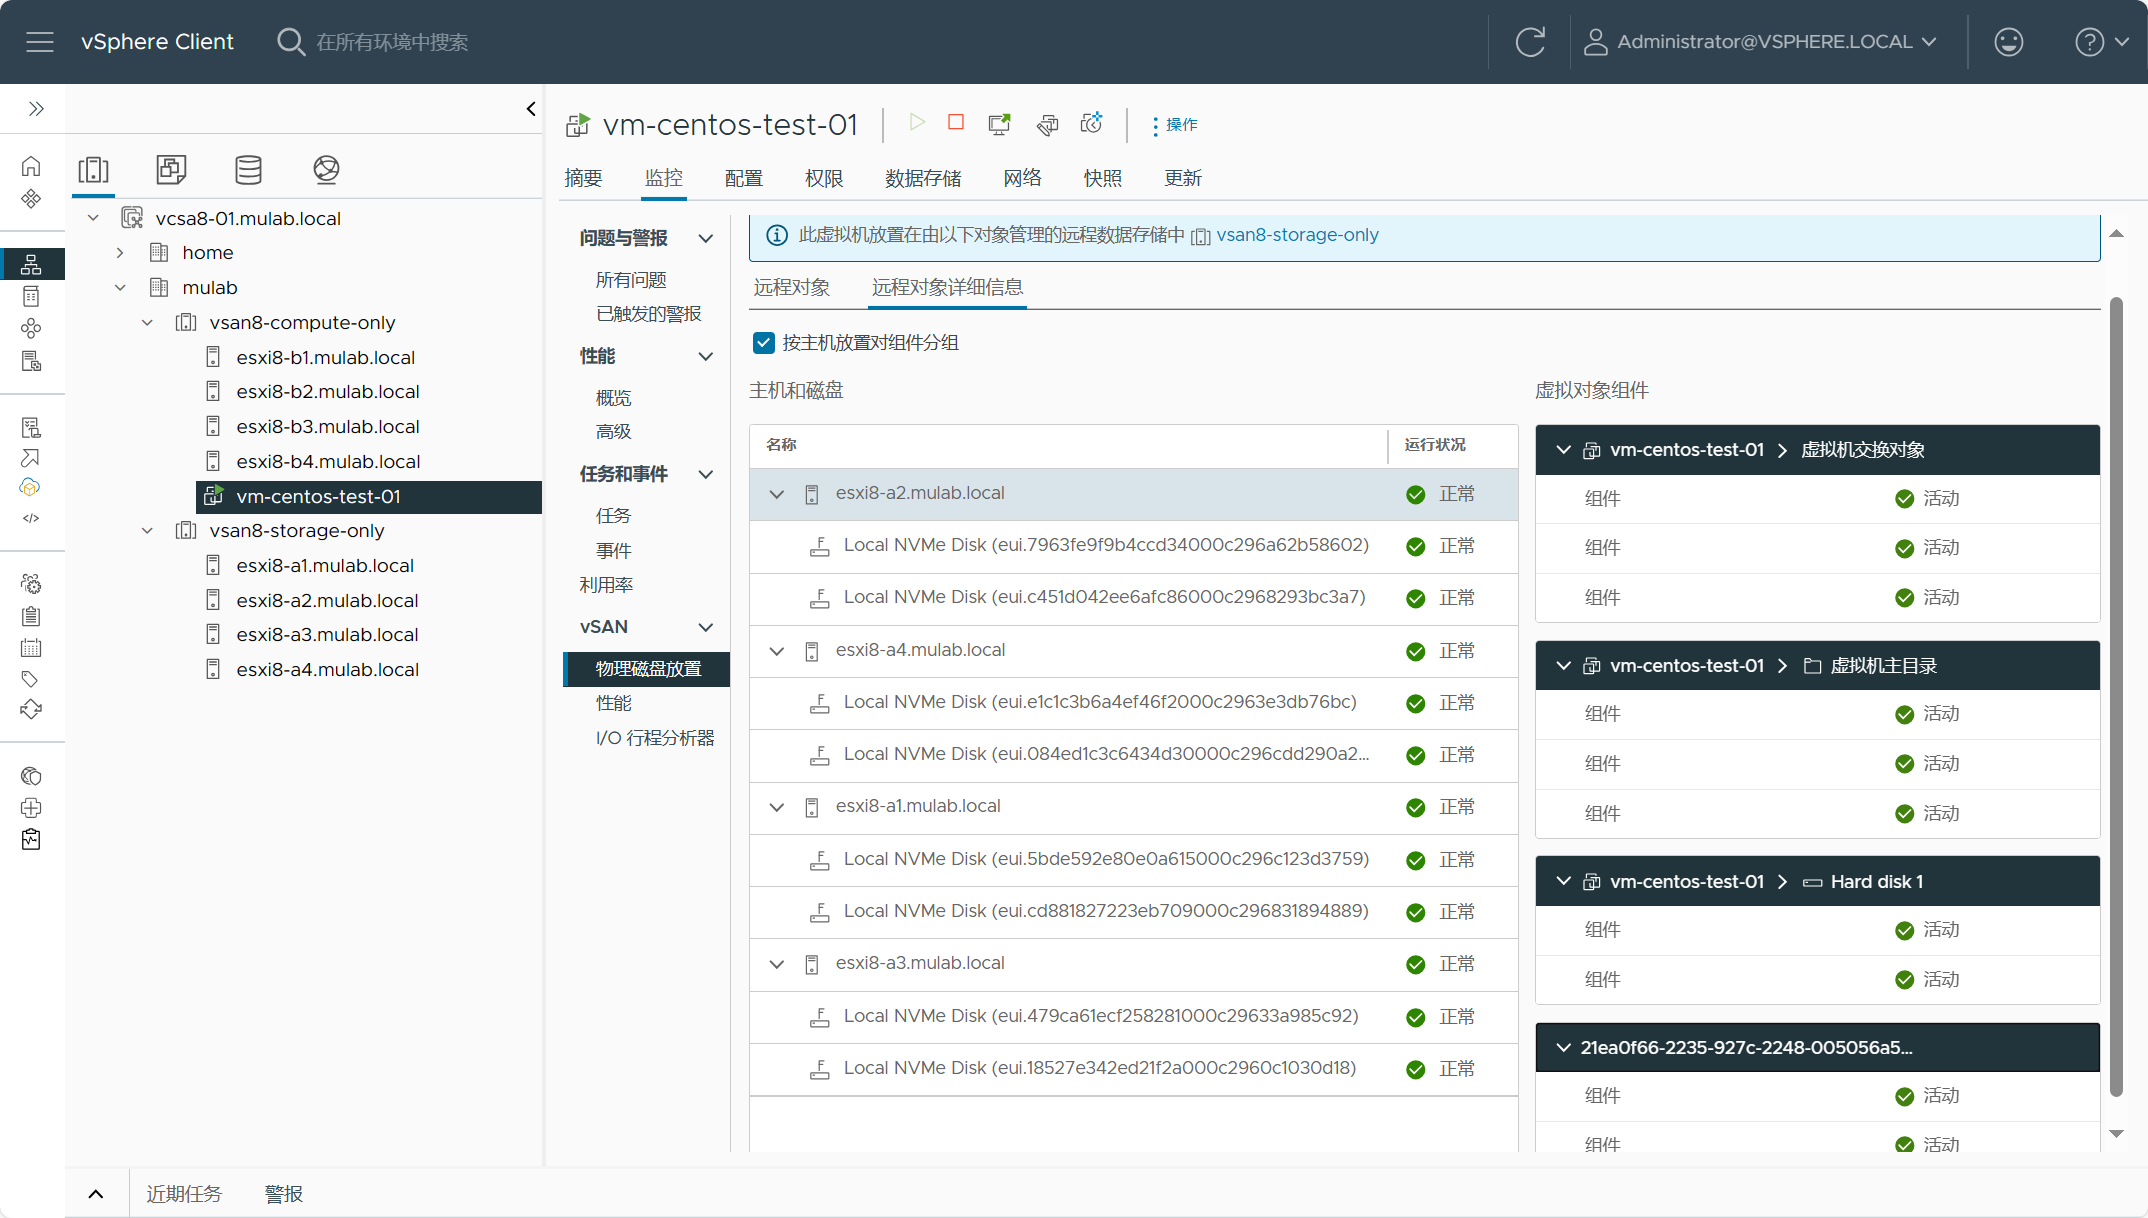
Task: Take a VM snapshot icon
Action: point(1091,123)
